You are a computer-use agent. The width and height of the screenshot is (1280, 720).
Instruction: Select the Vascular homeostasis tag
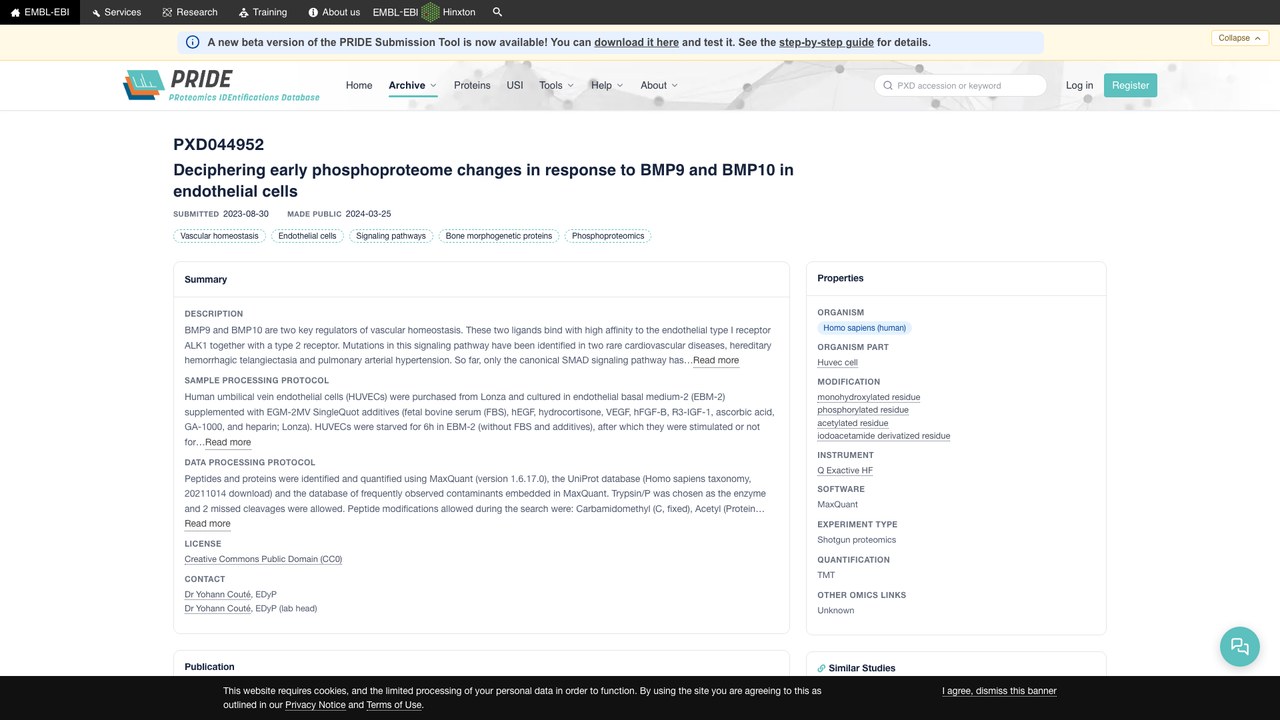(219, 236)
